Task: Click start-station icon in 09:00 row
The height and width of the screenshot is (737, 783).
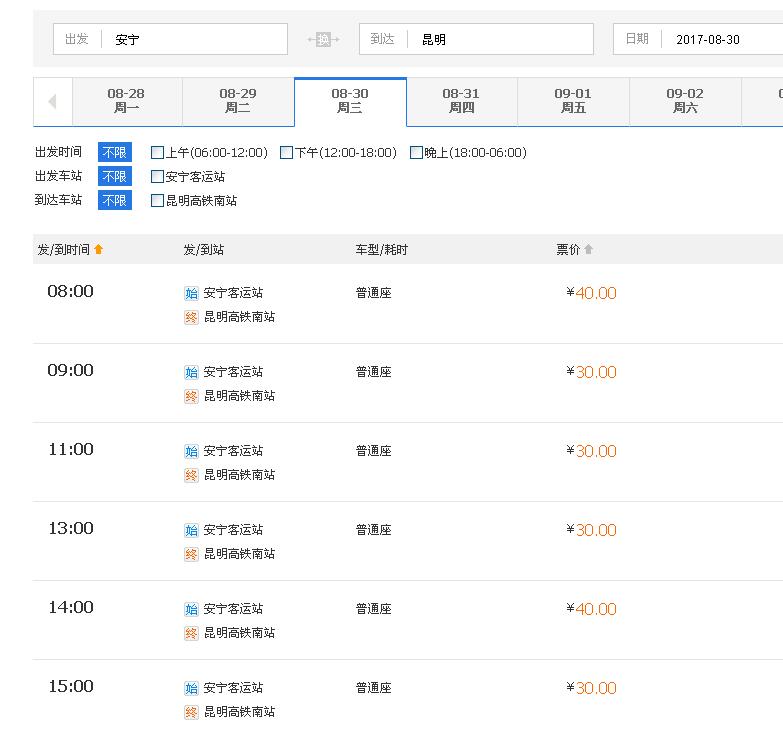Action: click(x=191, y=372)
